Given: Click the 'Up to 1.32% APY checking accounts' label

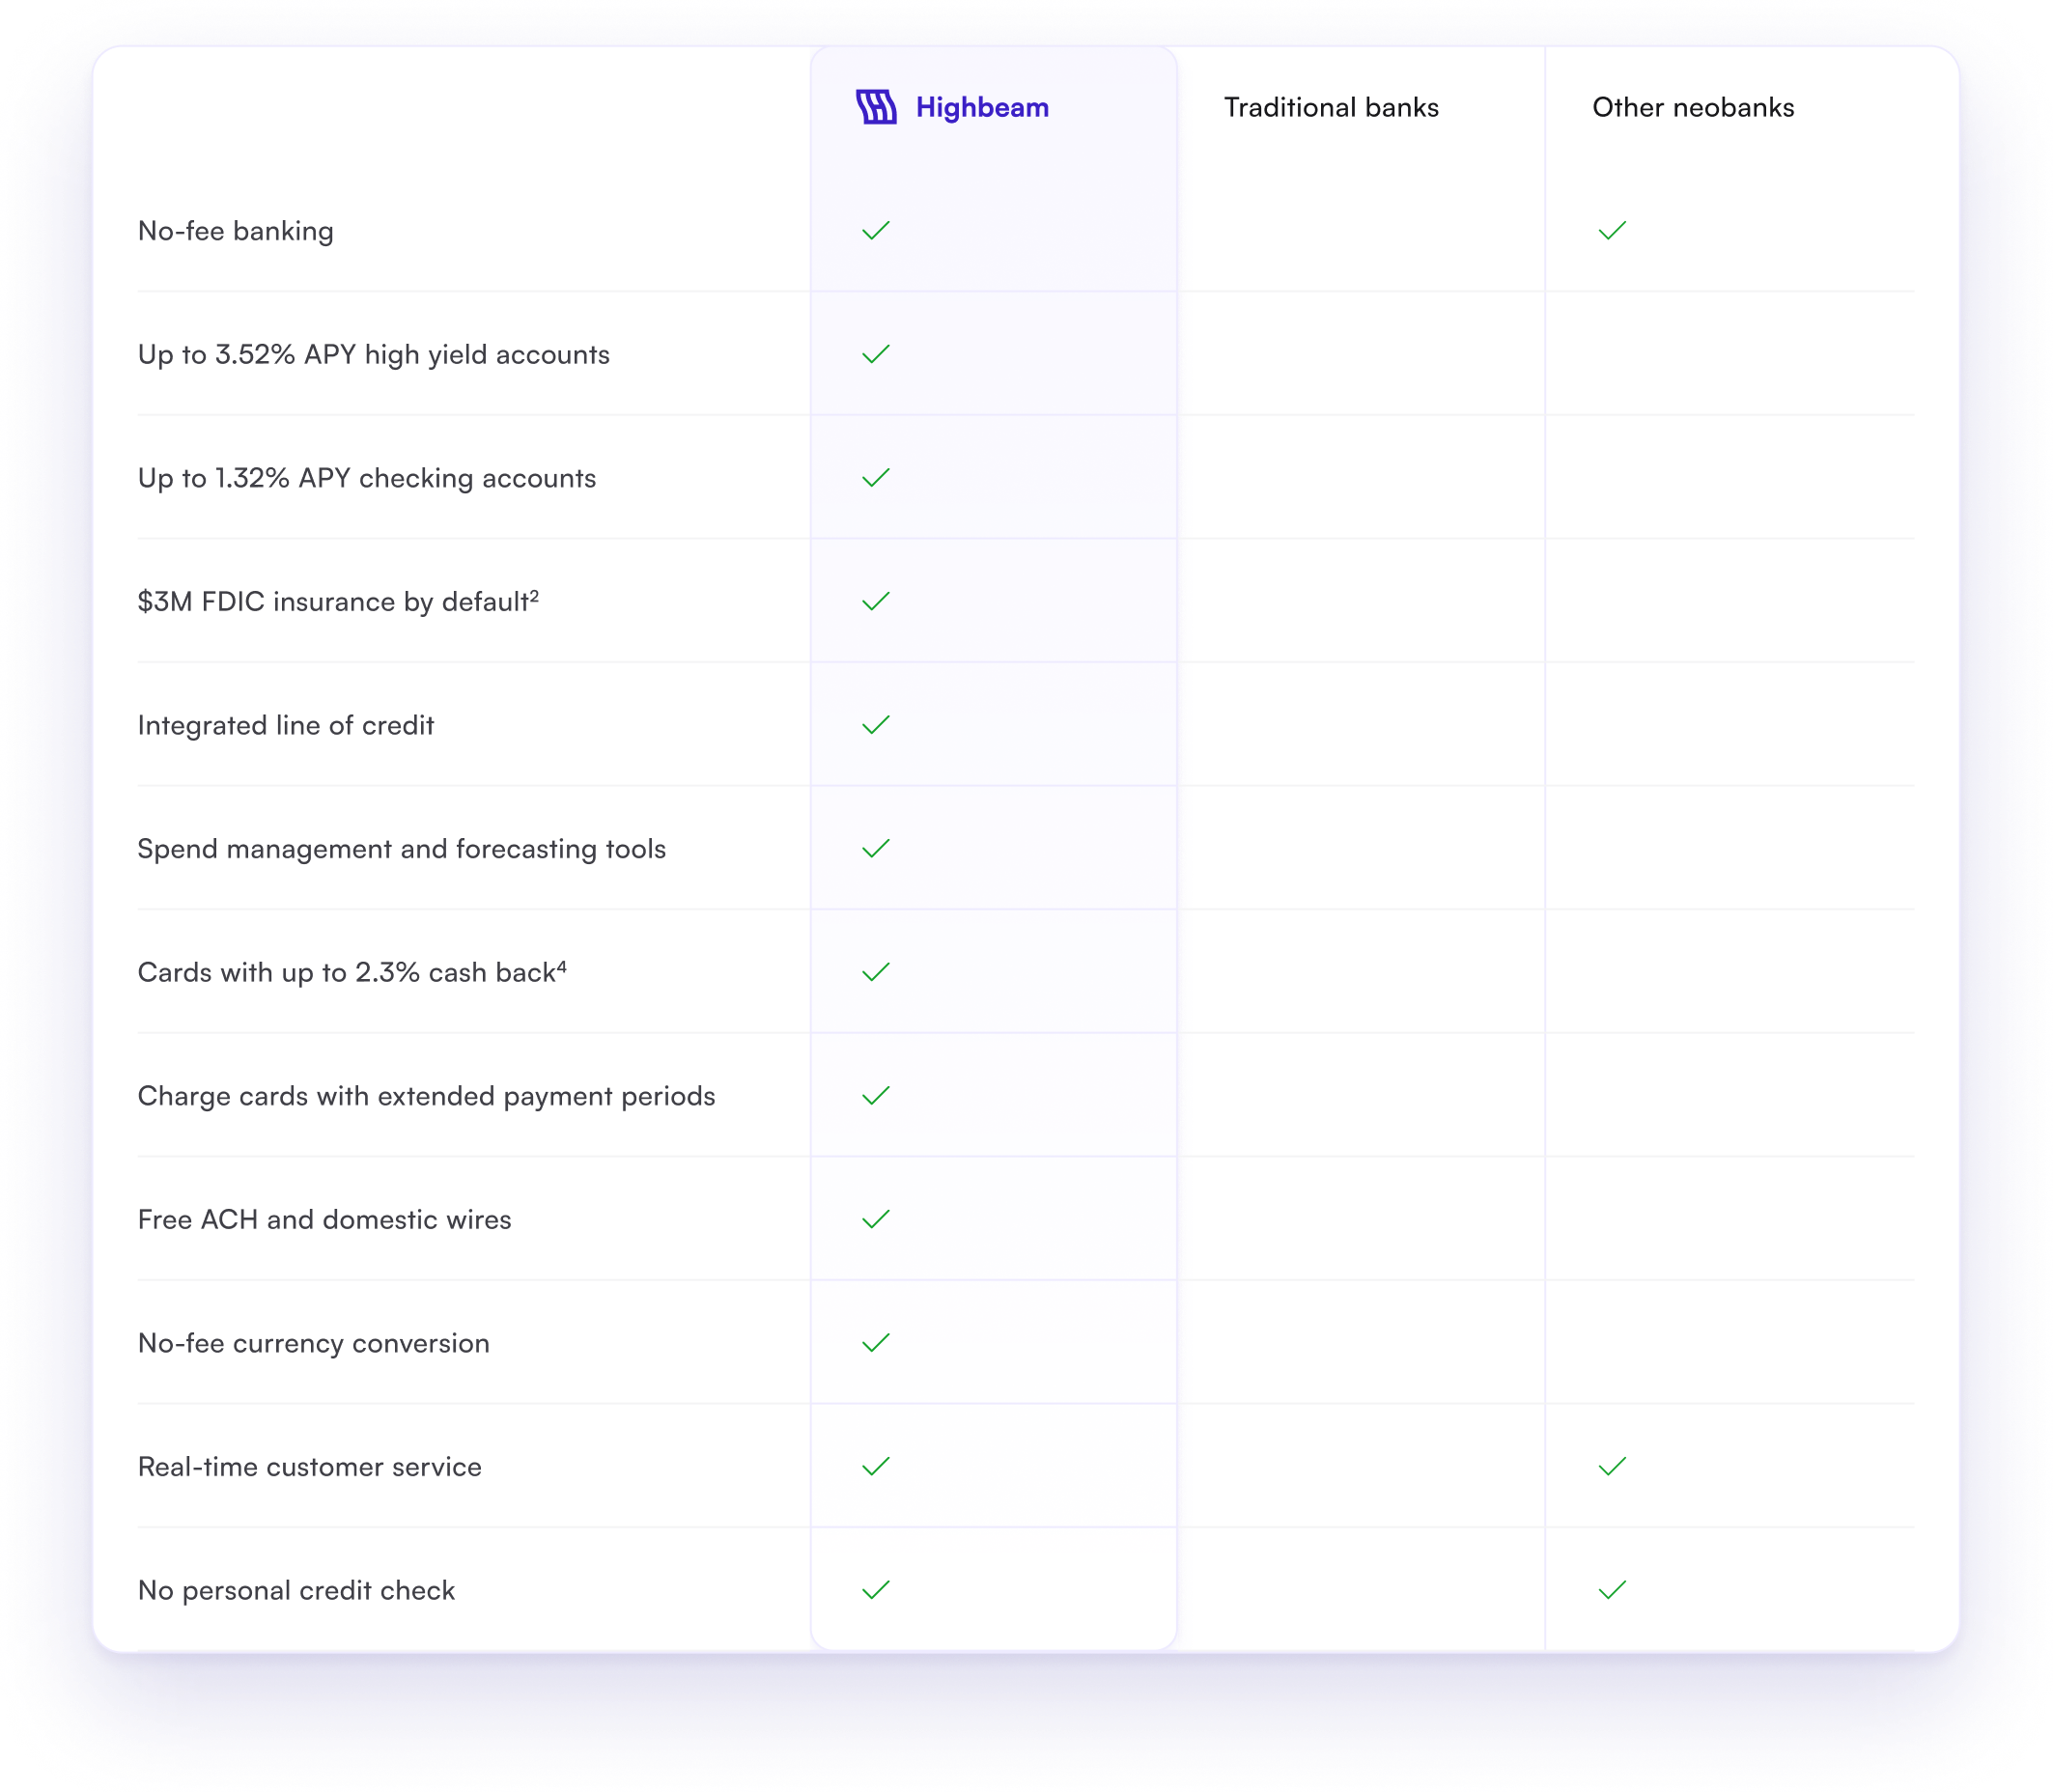Looking at the screenshot, I should (x=367, y=479).
